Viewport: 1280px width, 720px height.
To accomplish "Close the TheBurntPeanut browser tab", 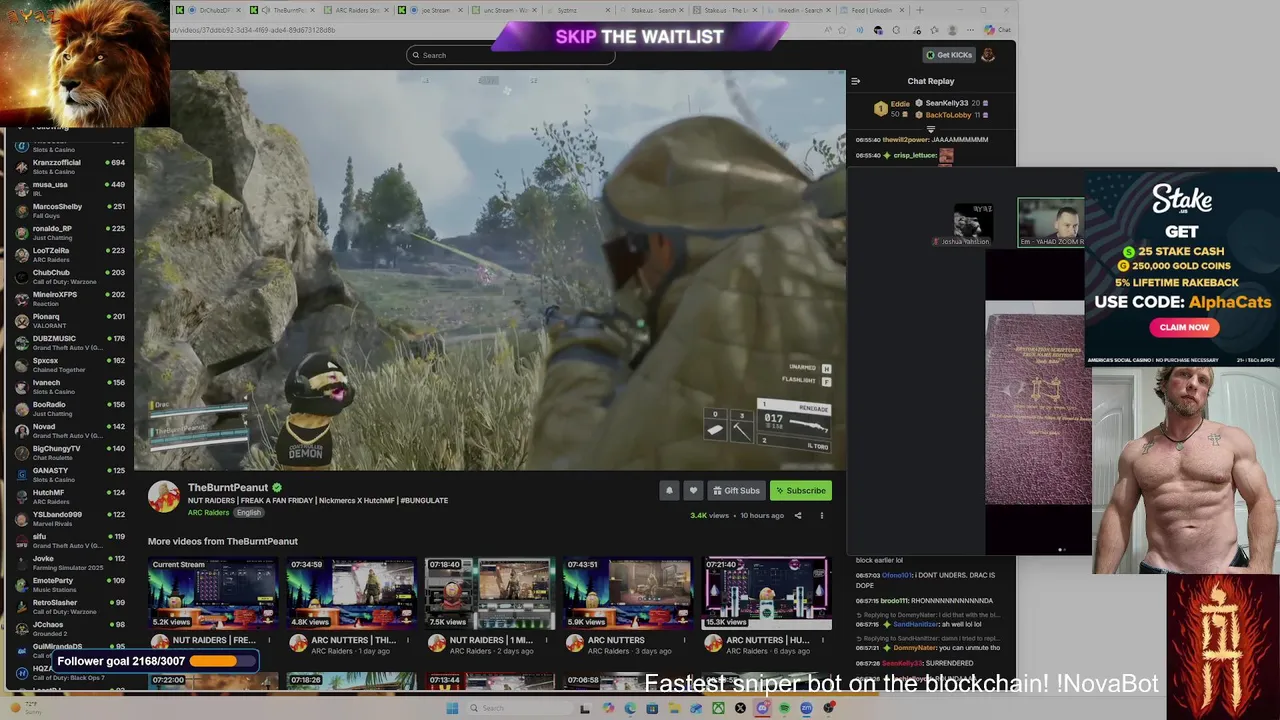I will pyautogui.click(x=312, y=10).
